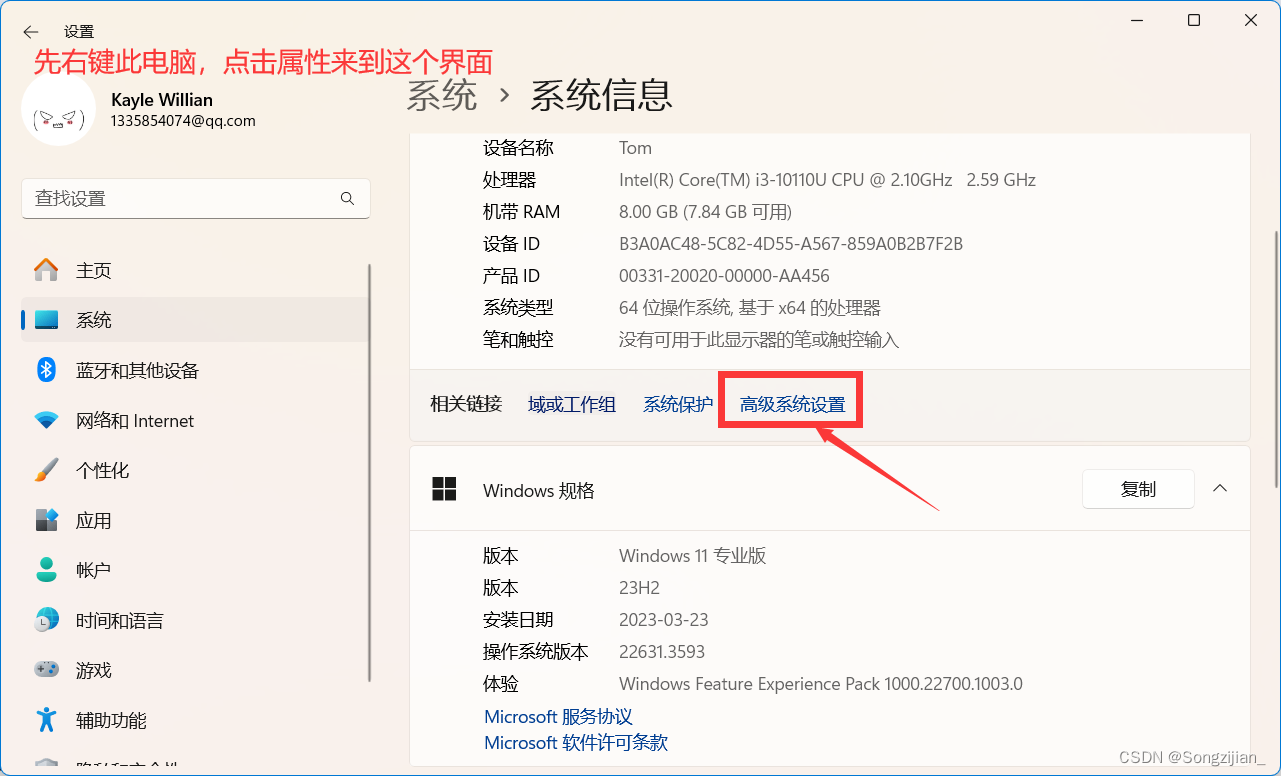Select the RAM value 8.00 GB

705,212
